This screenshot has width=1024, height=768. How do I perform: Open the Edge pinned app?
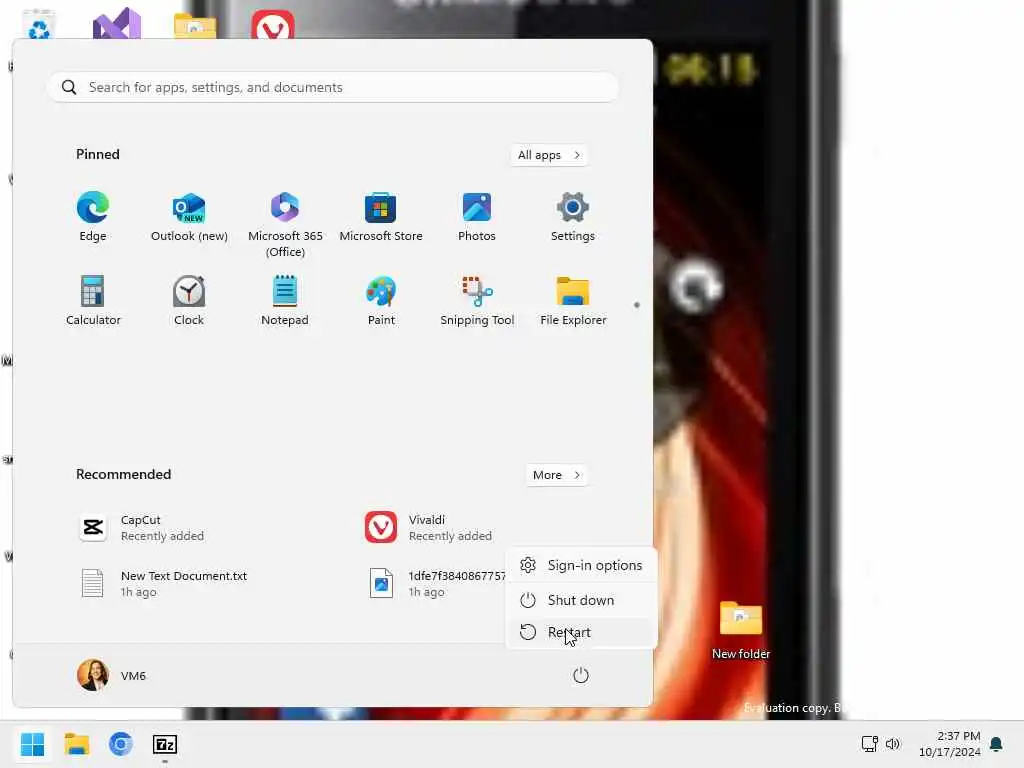tap(93, 217)
